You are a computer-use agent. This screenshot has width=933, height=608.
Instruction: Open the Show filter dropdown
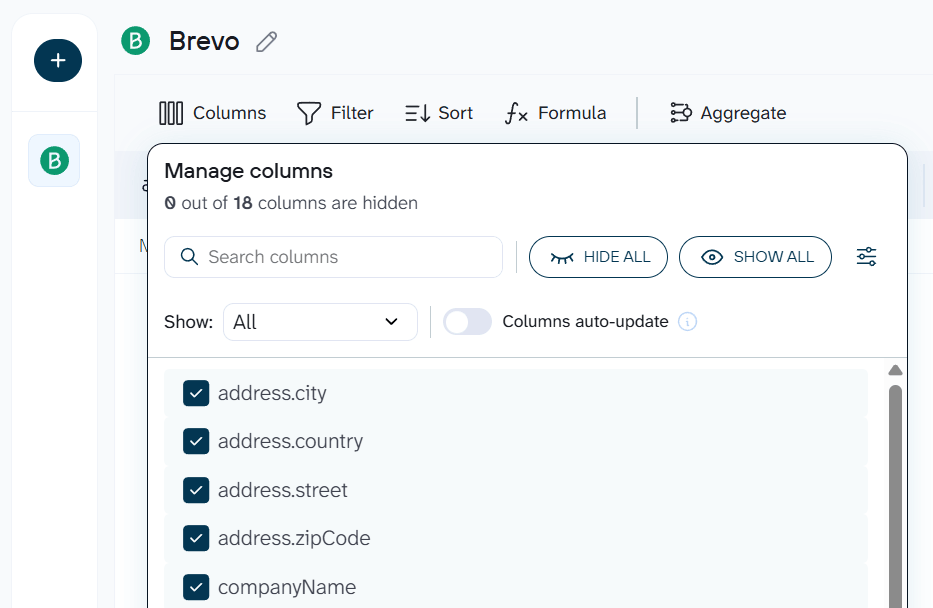[x=320, y=322]
